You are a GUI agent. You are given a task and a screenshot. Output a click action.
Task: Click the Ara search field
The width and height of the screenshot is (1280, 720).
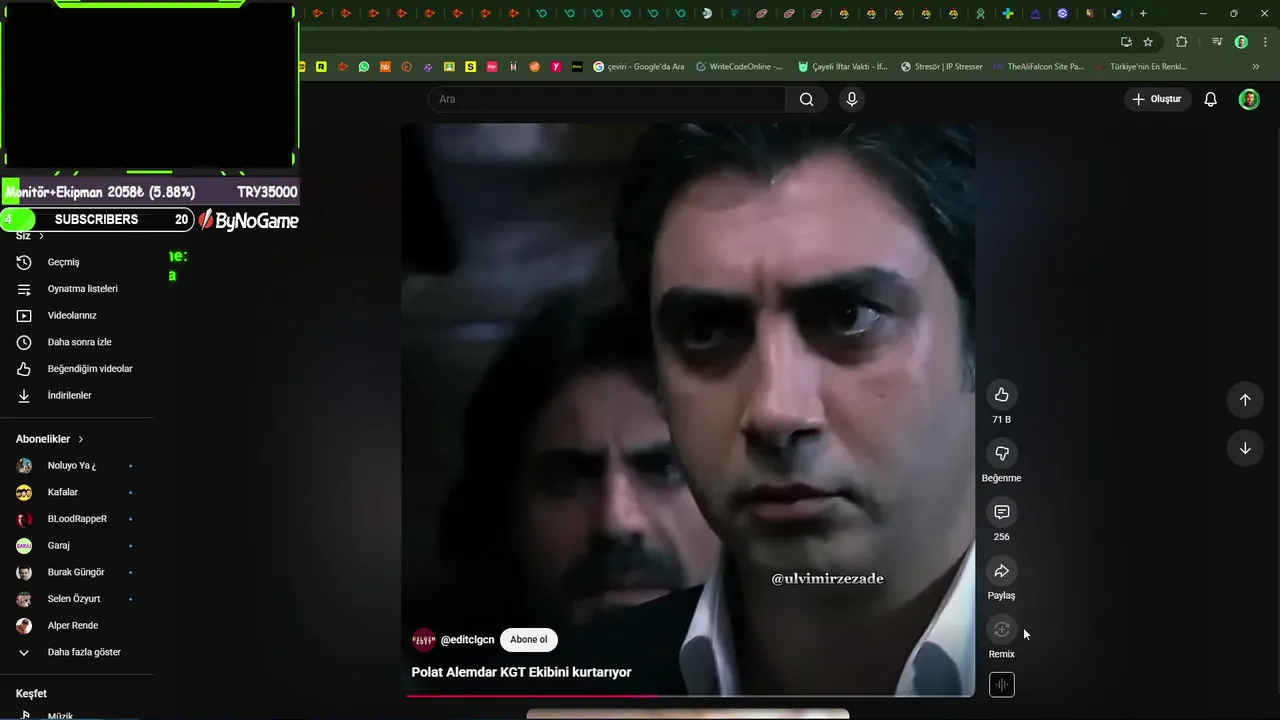pyautogui.click(x=607, y=99)
